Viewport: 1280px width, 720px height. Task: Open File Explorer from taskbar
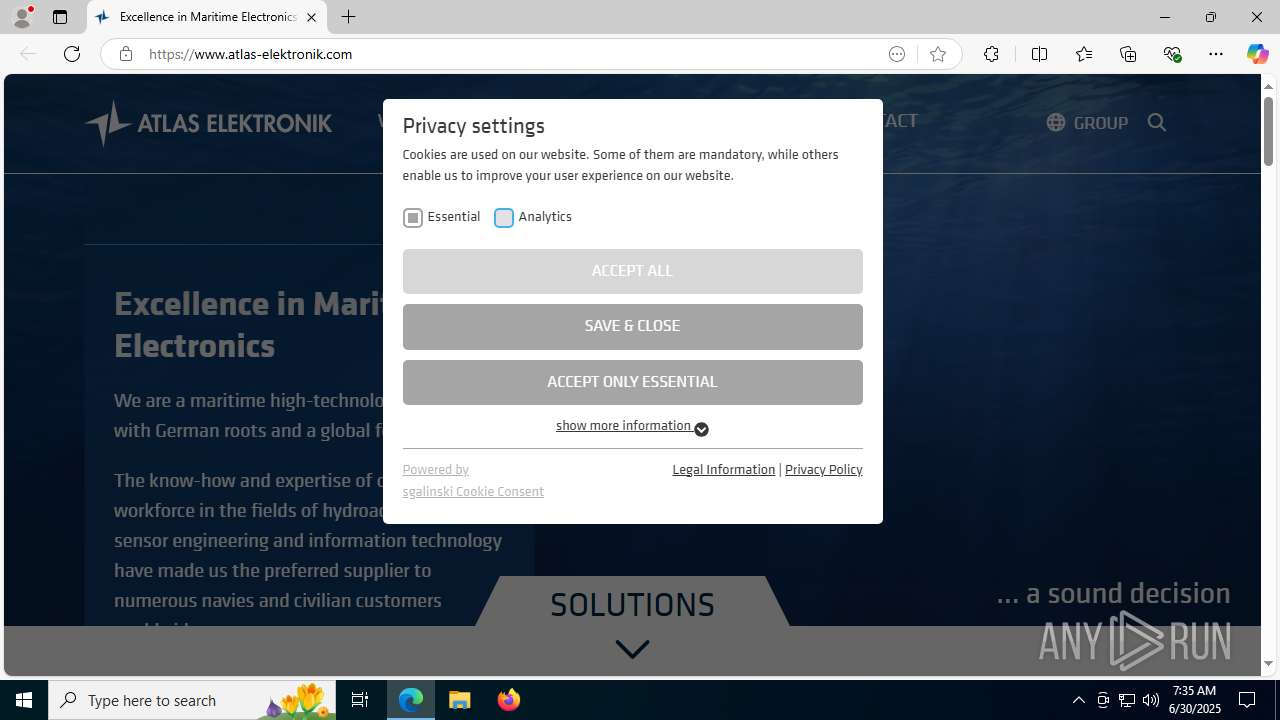click(x=460, y=700)
